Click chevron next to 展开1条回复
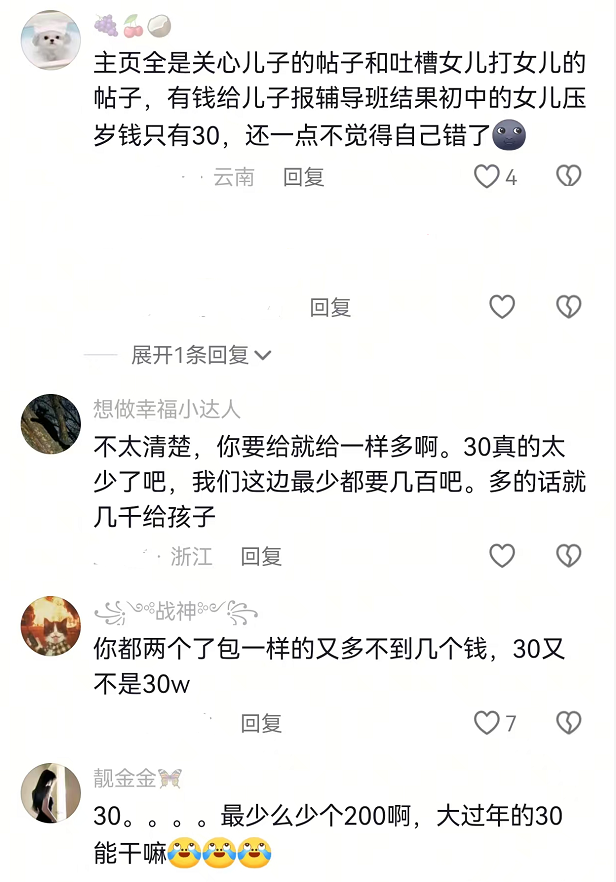 263,356
